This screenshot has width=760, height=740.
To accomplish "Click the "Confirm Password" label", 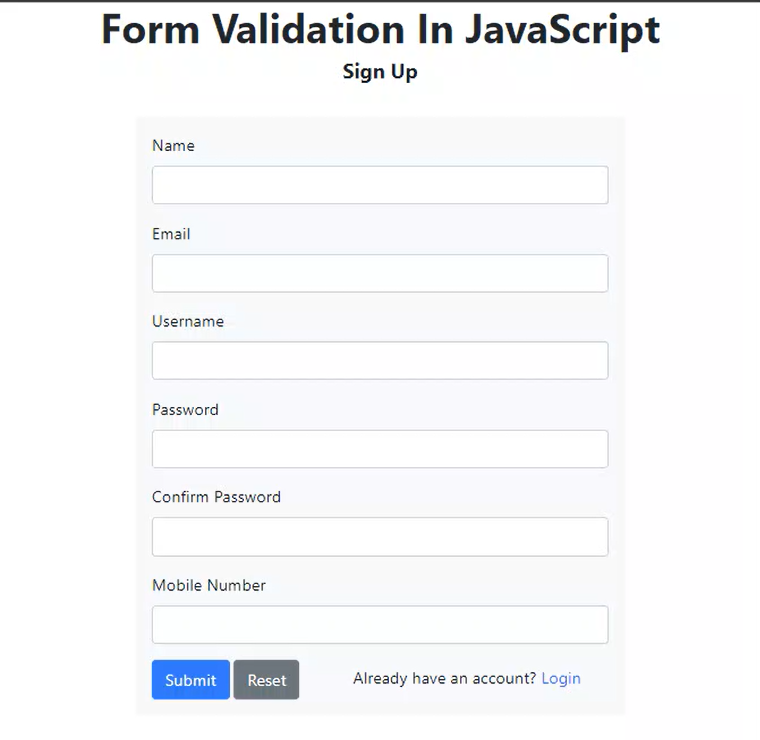I will pos(216,497).
